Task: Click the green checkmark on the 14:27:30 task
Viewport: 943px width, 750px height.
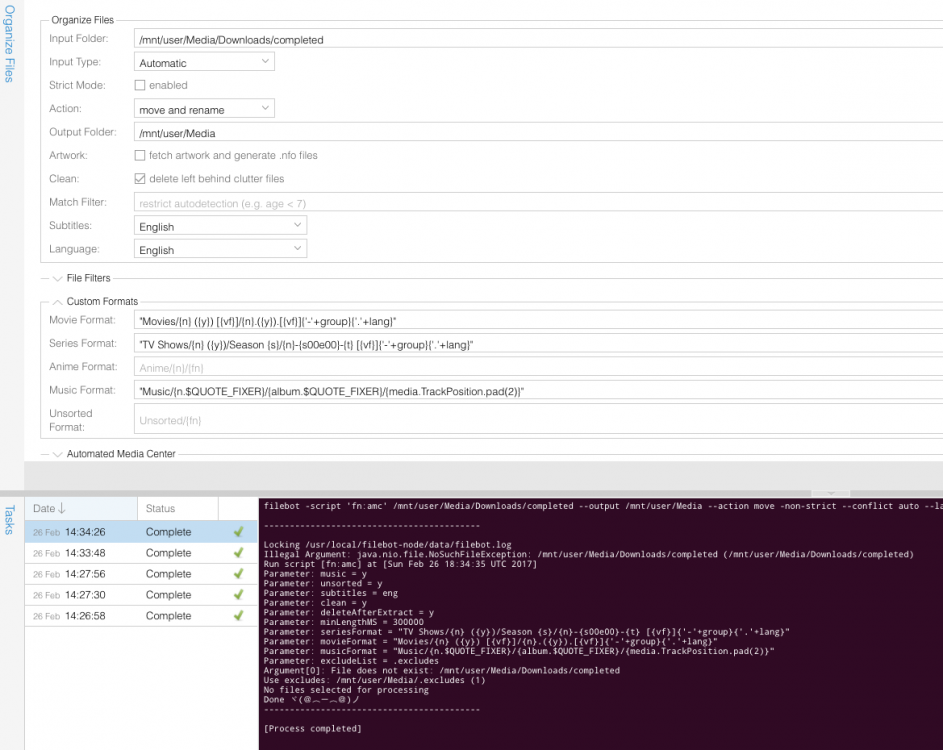Action: pyautogui.click(x=239, y=595)
